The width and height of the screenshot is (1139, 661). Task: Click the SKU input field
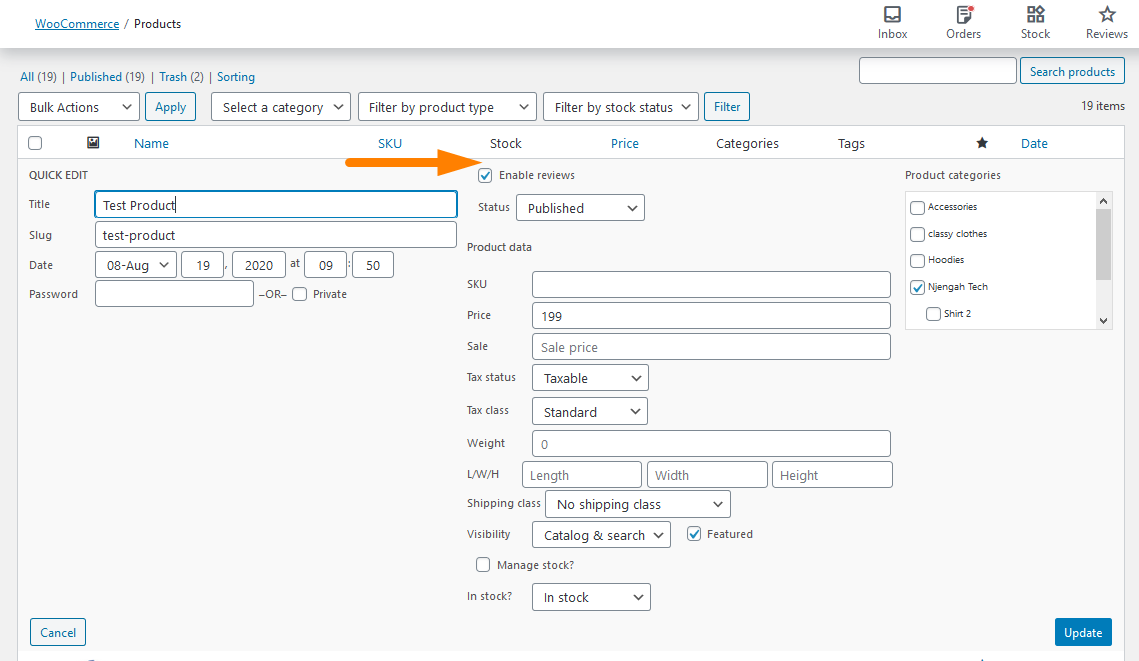click(x=711, y=284)
